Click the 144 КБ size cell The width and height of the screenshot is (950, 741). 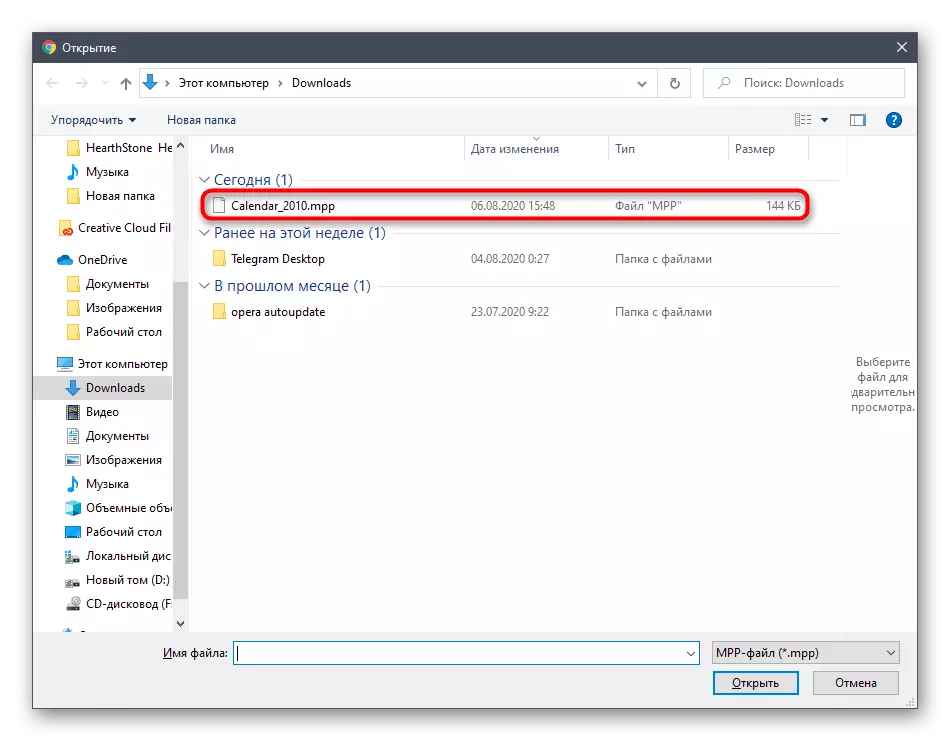[x=783, y=206]
